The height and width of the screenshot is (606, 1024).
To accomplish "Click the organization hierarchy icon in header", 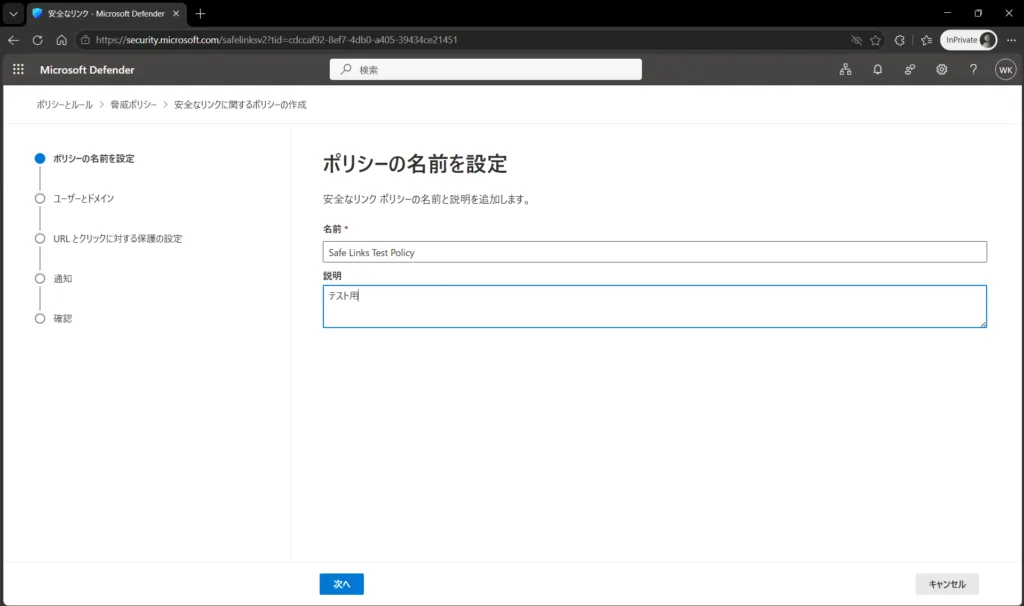I will tap(846, 69).
